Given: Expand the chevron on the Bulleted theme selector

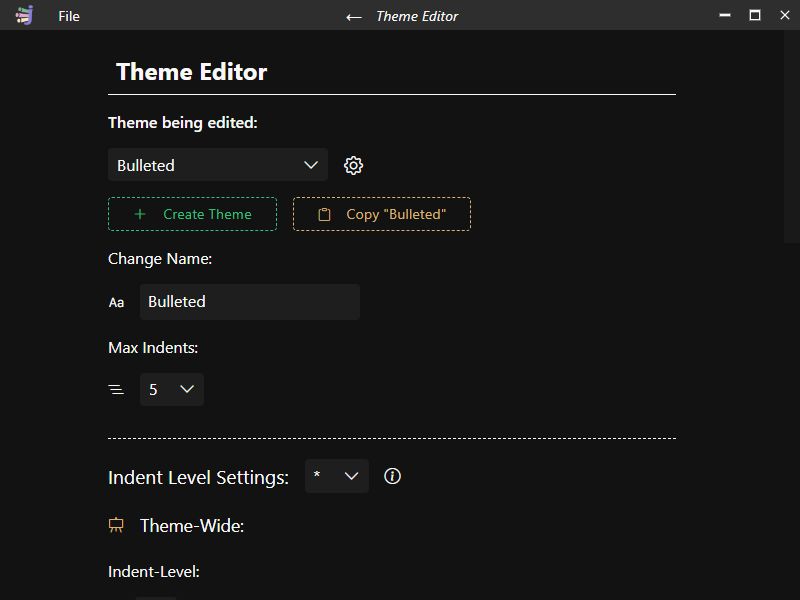Looking at the screenshot, I should click(312, 164).
